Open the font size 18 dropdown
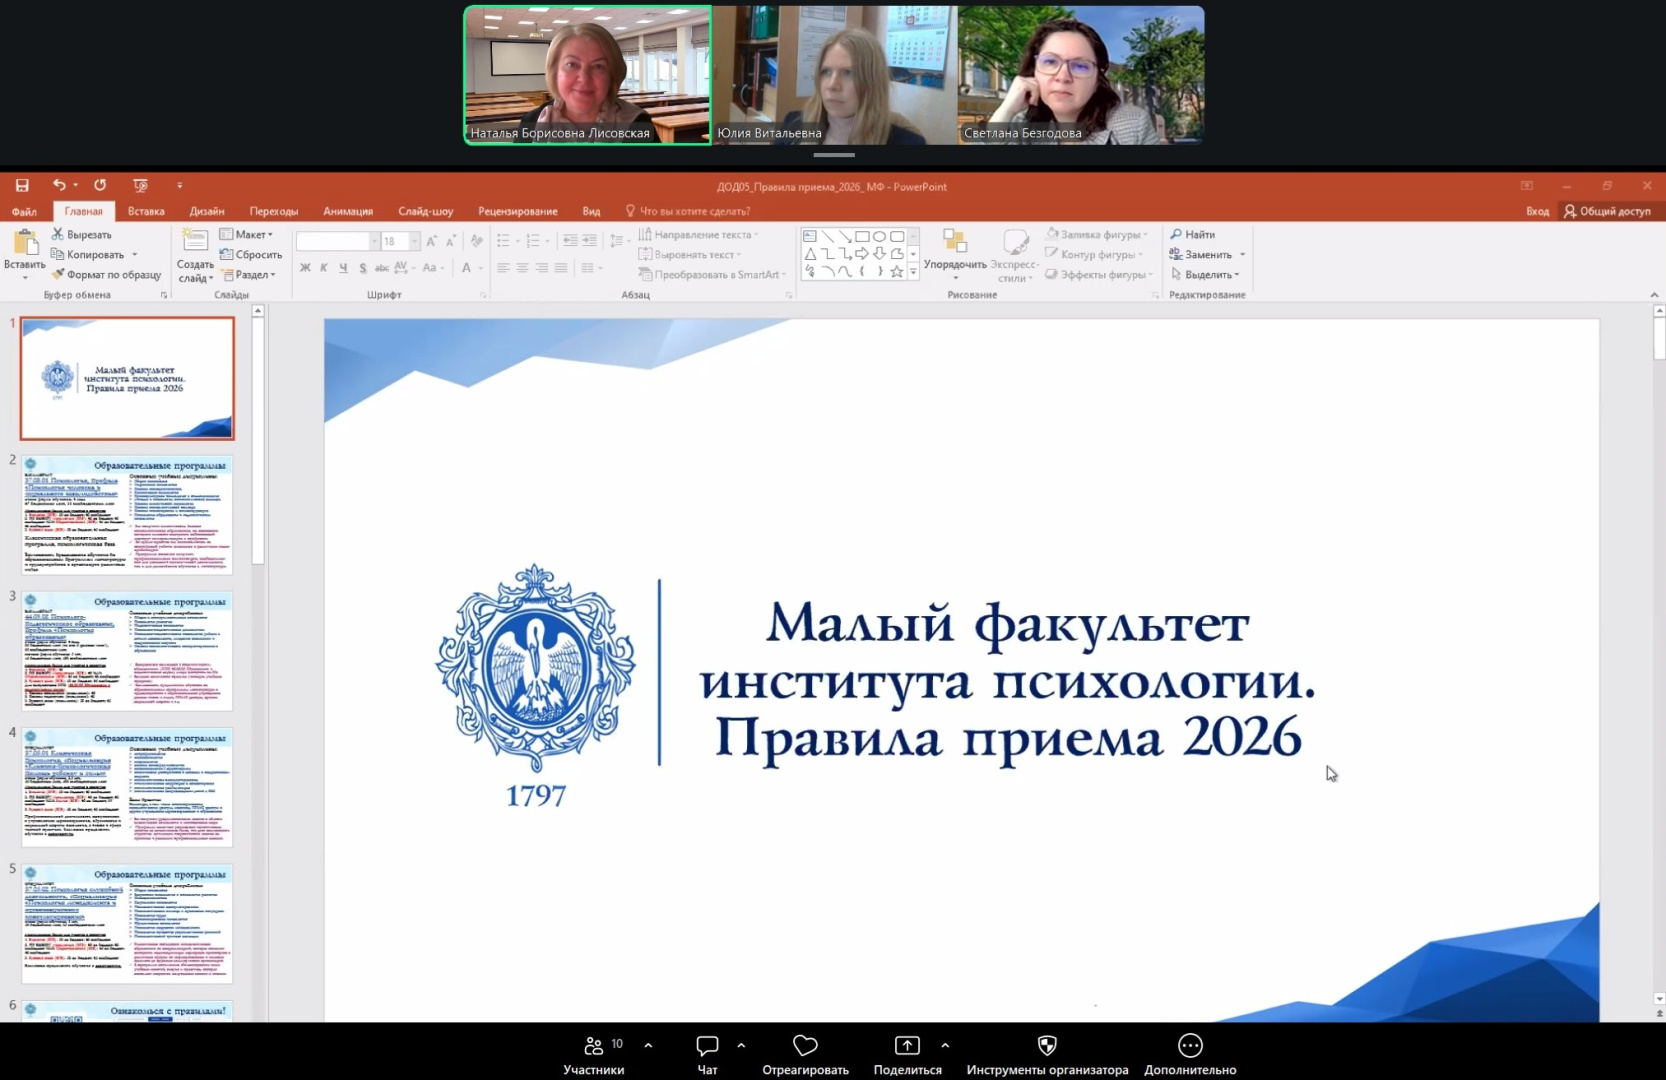Image resolution: width=1666 pixels, height=1080 pixels. [415, 241]
